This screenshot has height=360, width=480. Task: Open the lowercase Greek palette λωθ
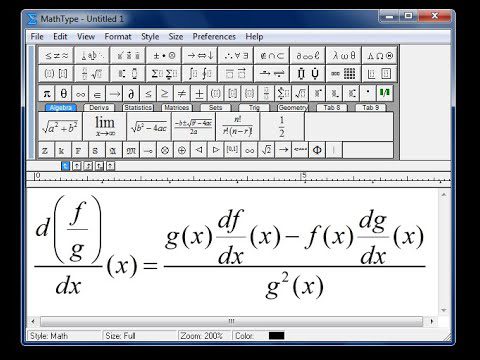coord(344,56)
